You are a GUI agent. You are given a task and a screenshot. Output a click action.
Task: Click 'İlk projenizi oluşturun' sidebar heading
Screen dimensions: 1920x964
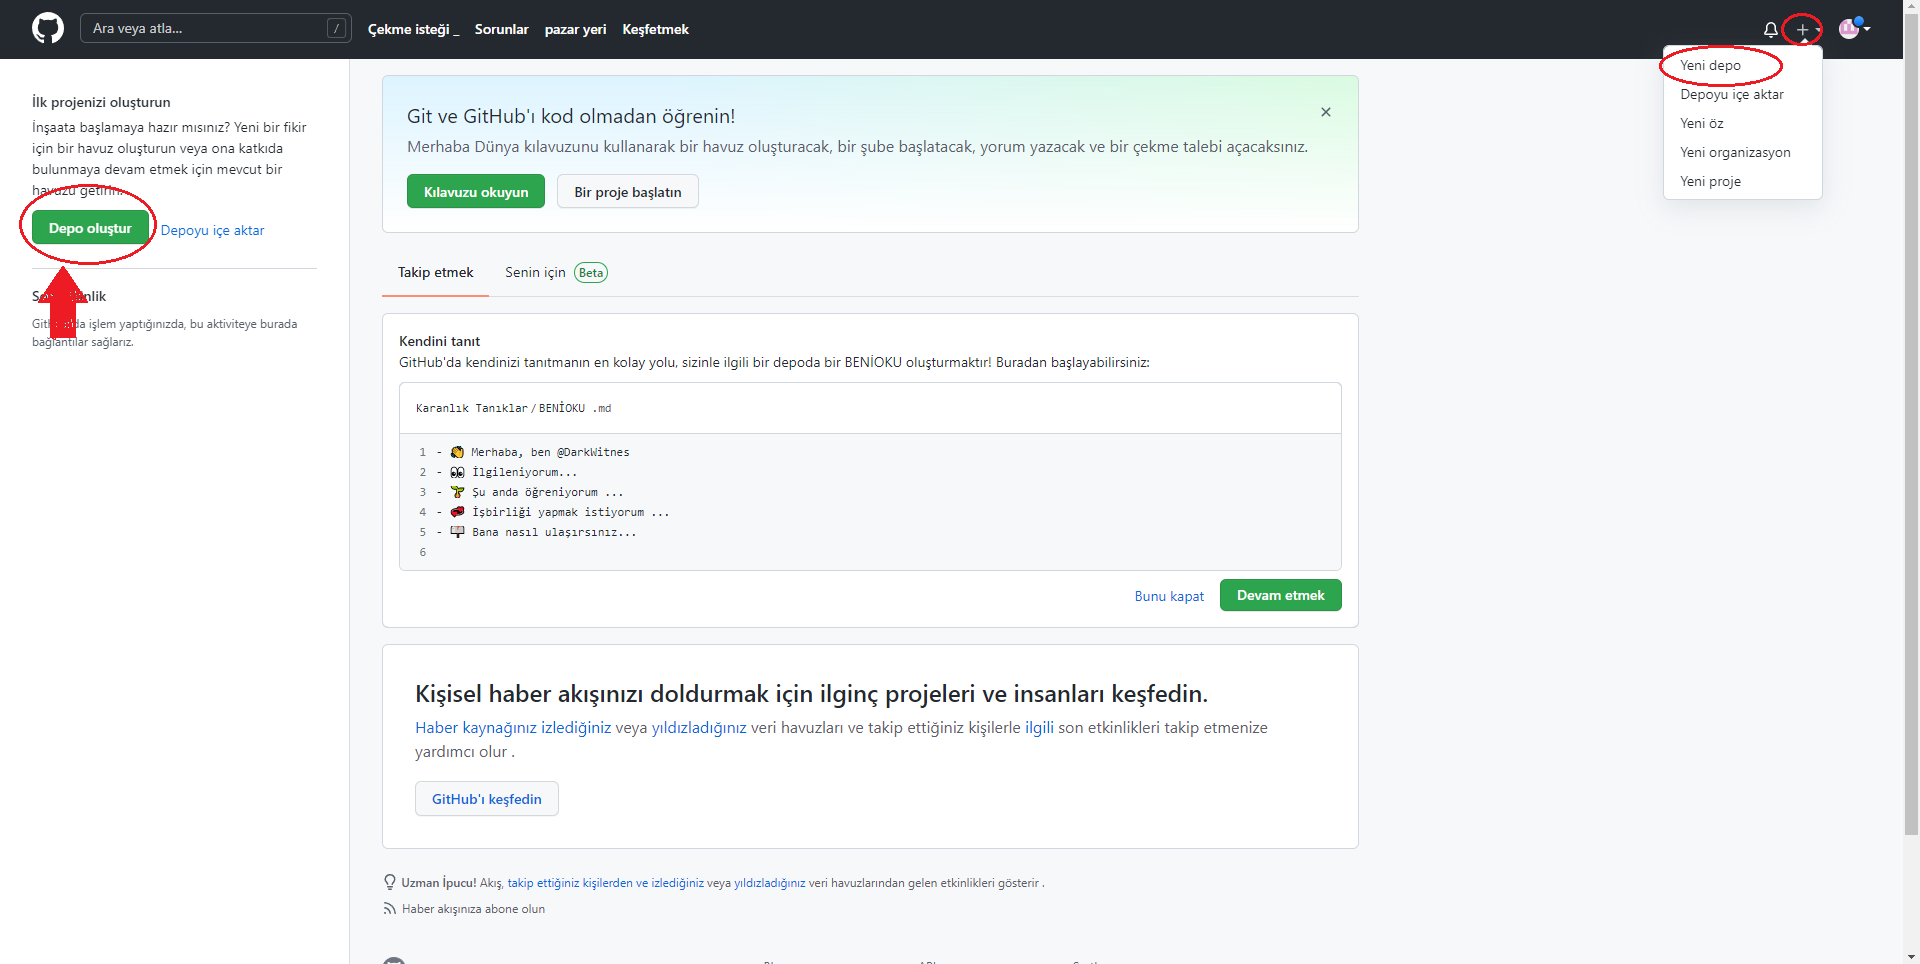(x=101, y=102)
